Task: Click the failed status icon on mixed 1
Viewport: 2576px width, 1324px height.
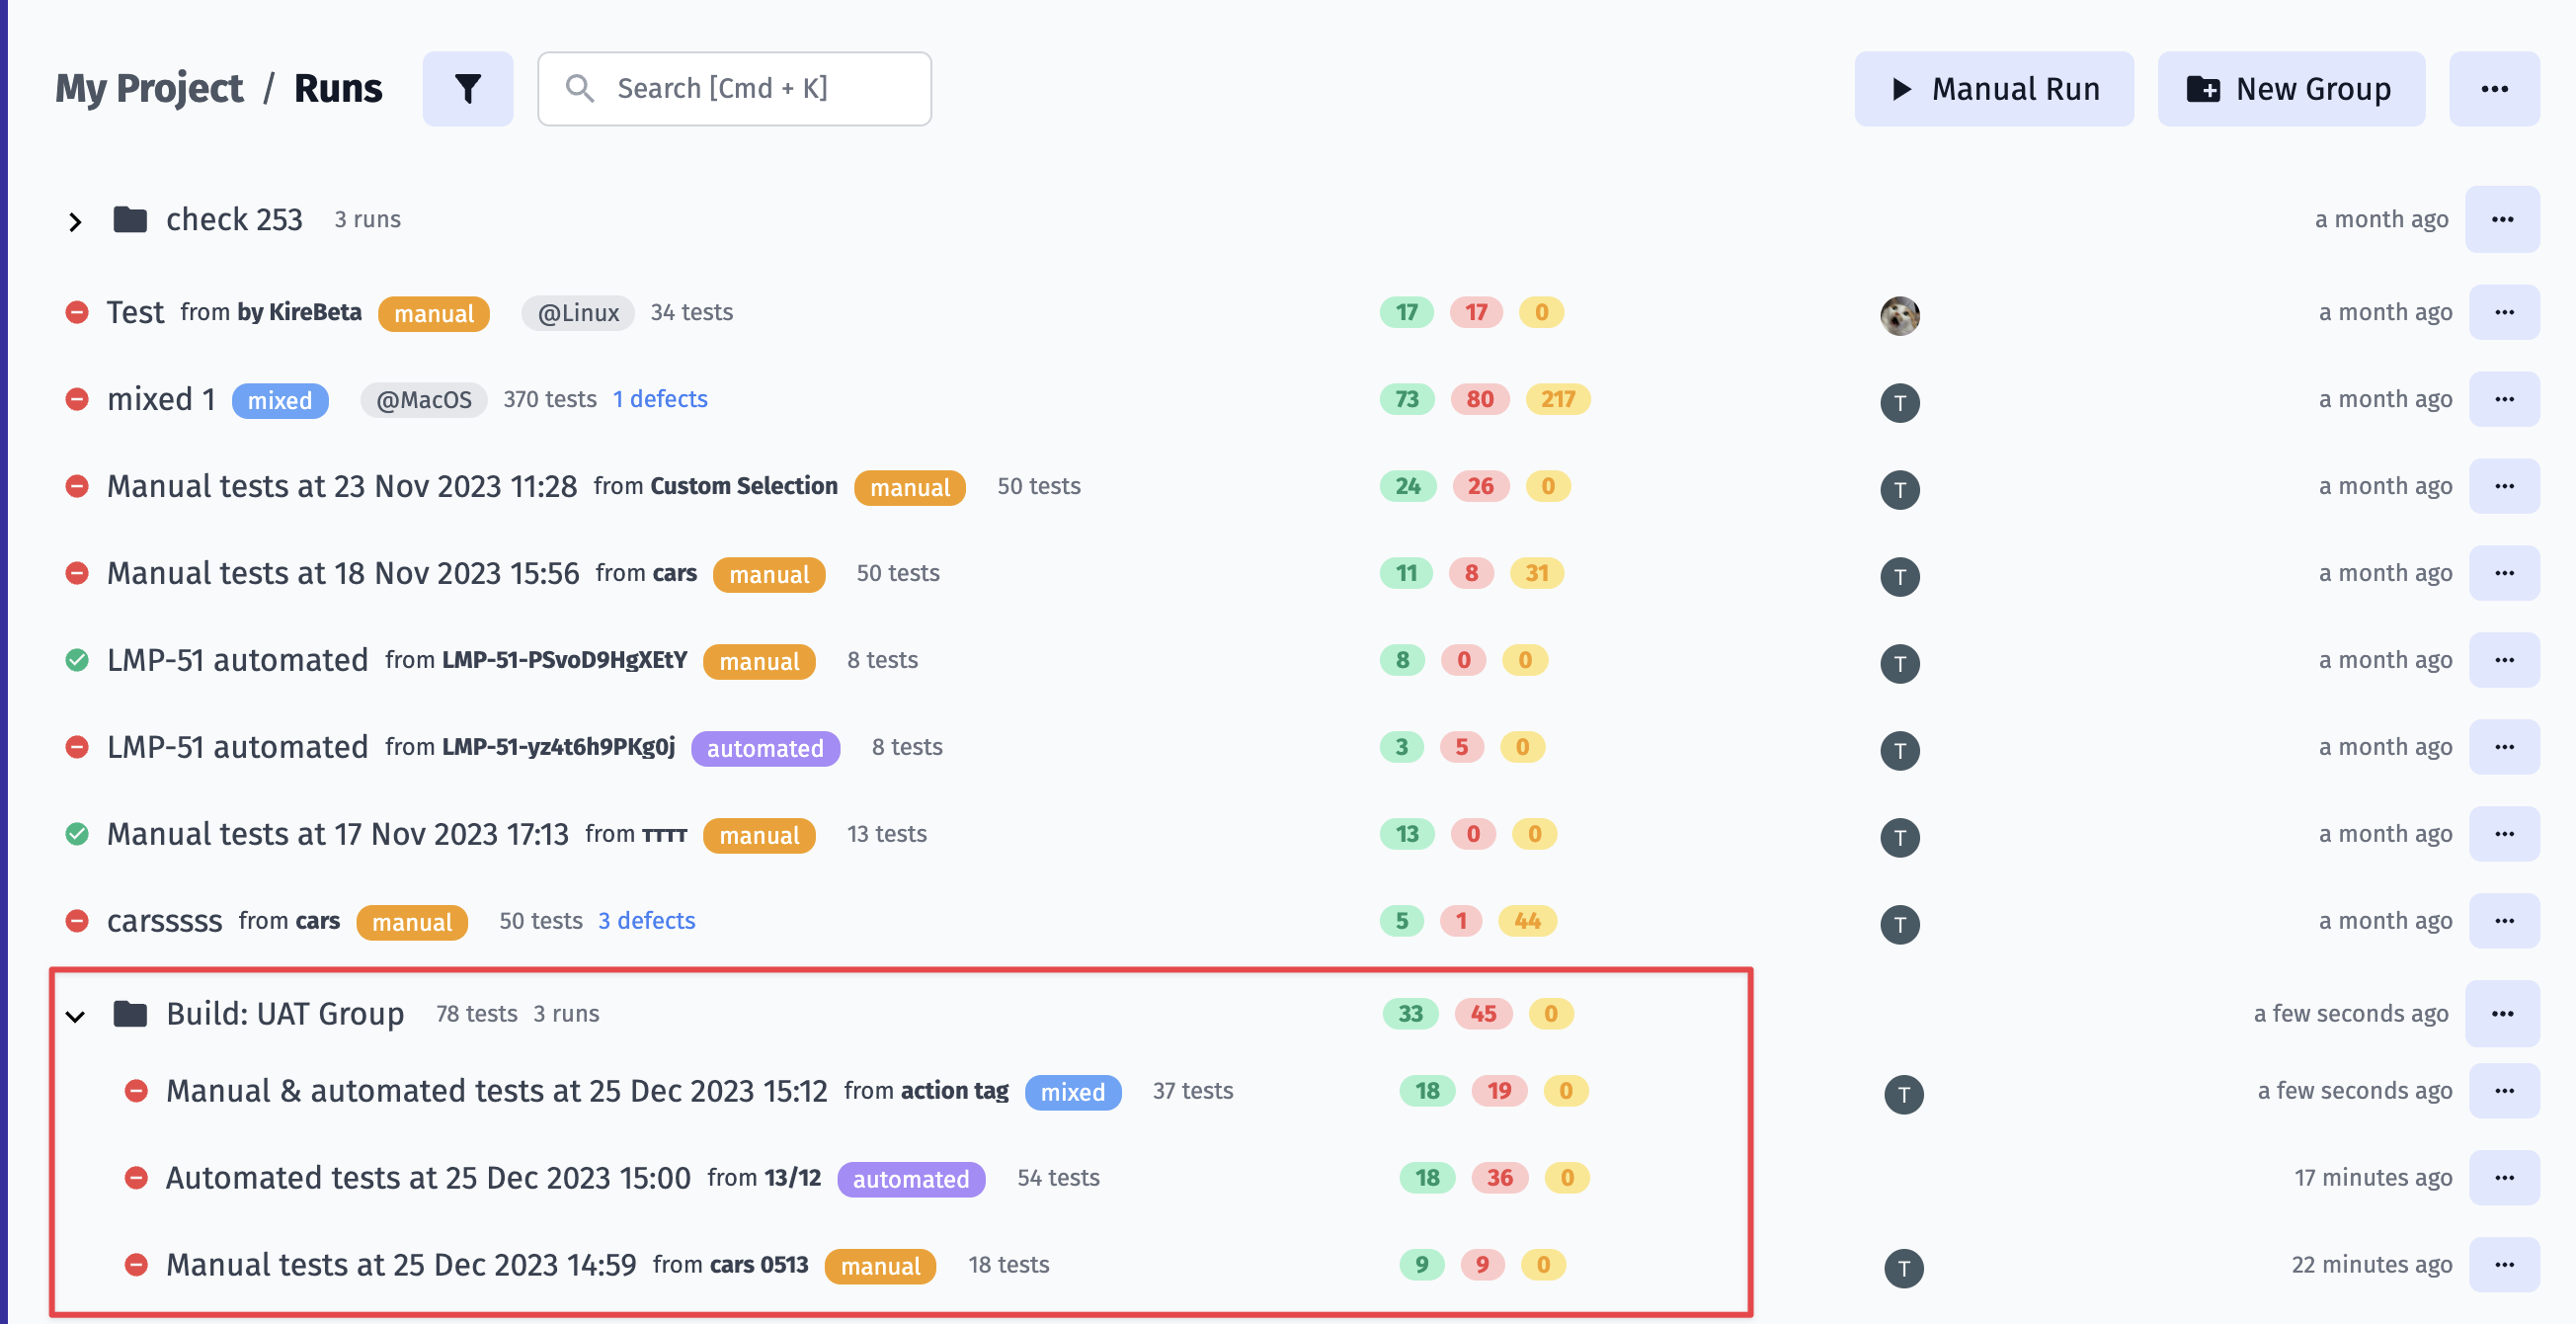Action: click(77, 399)
